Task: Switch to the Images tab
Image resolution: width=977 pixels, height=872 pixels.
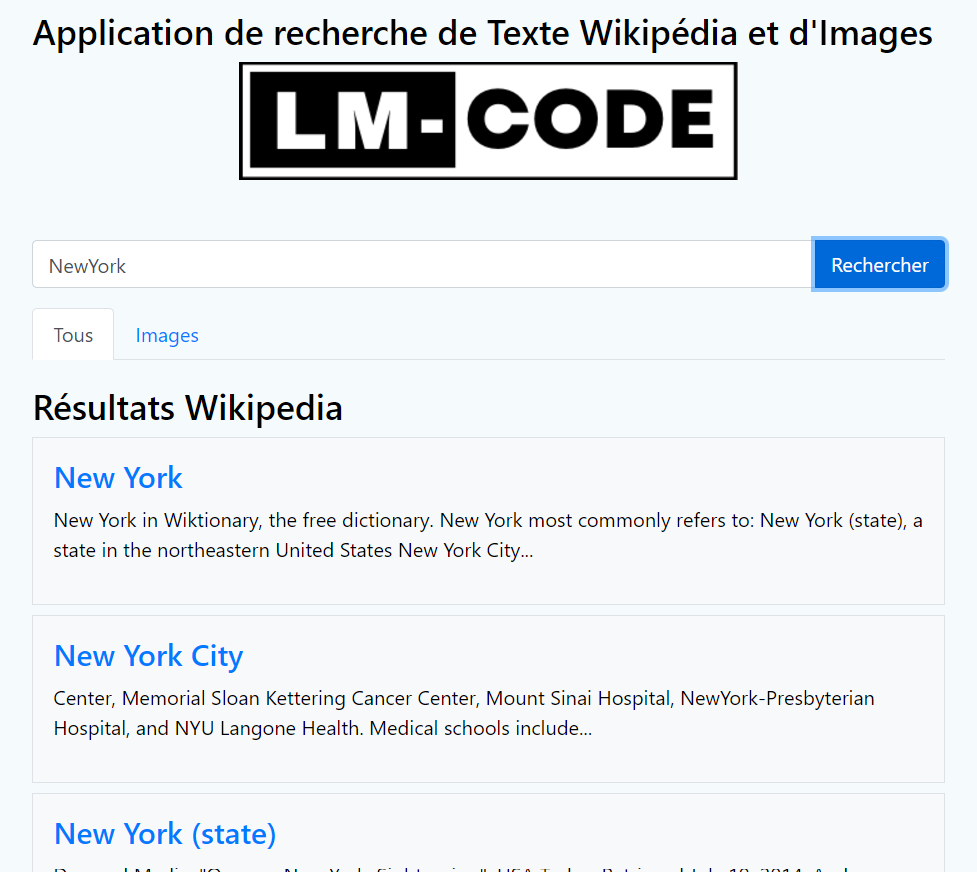Action: (167, 335)
